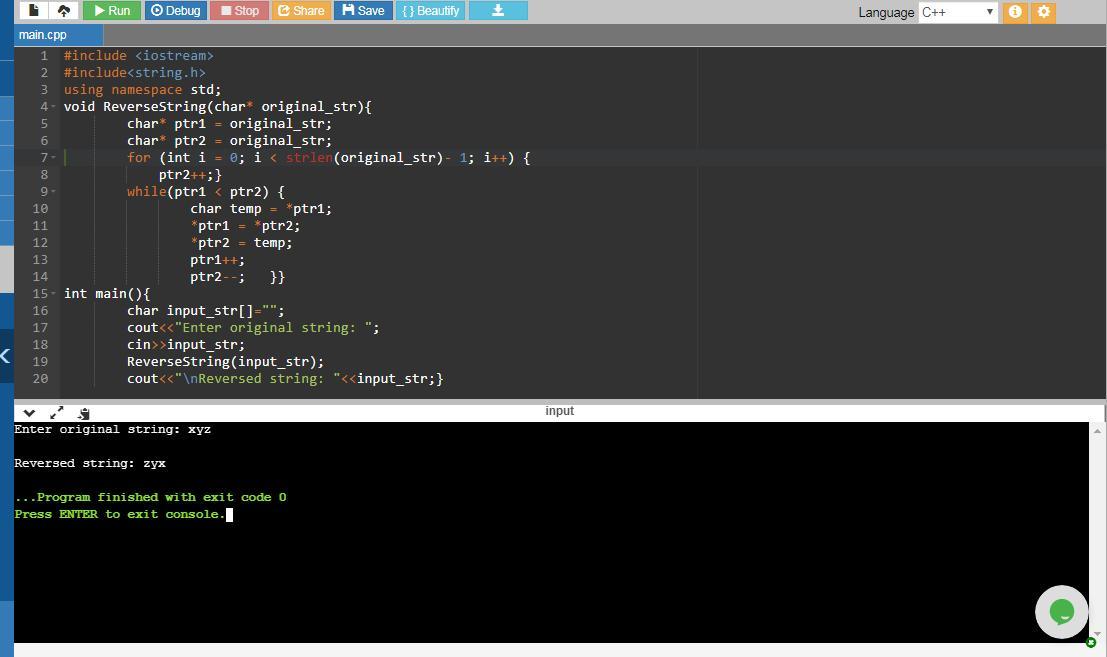Image resolution: width=1107 pixels, height=657 pixels.
Task: Click inside the black console area at the cursor
Action: 229,514
